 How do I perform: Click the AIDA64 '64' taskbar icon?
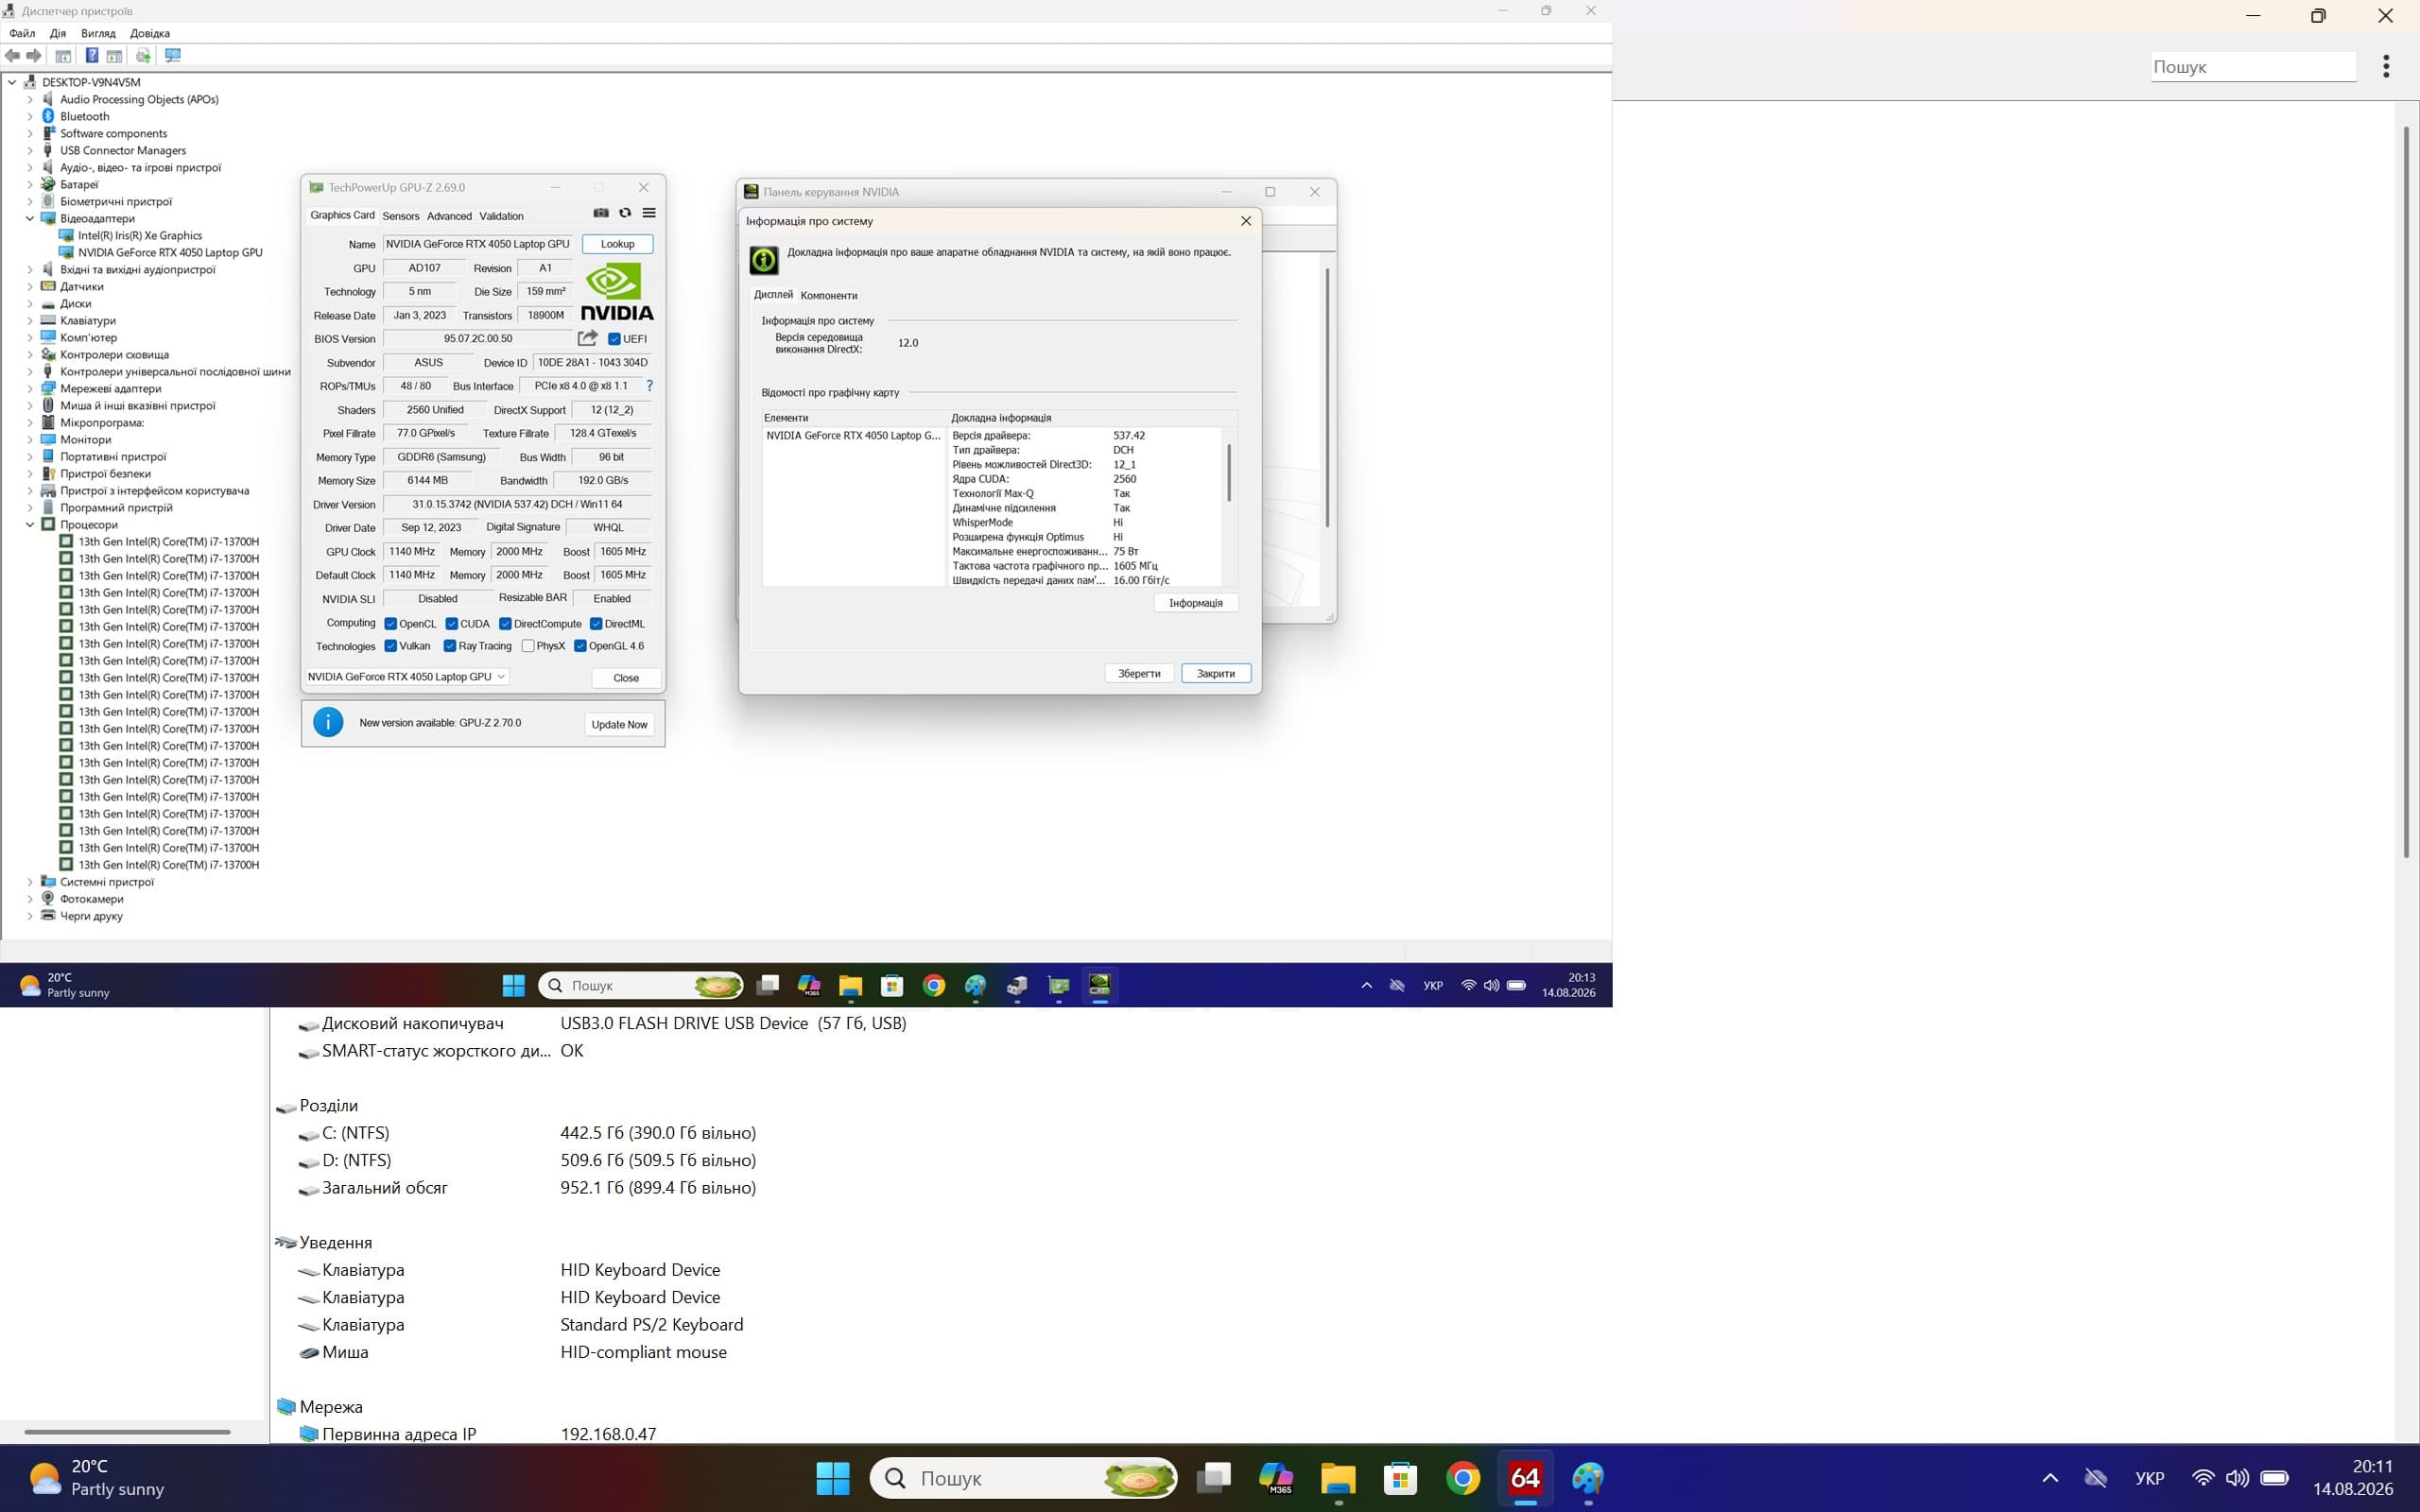click(x=1525, y=1478)
